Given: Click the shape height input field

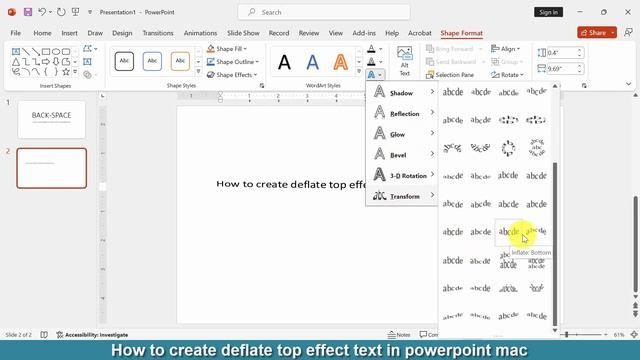Looking at the screenshot, I should [x=561, y=53].
